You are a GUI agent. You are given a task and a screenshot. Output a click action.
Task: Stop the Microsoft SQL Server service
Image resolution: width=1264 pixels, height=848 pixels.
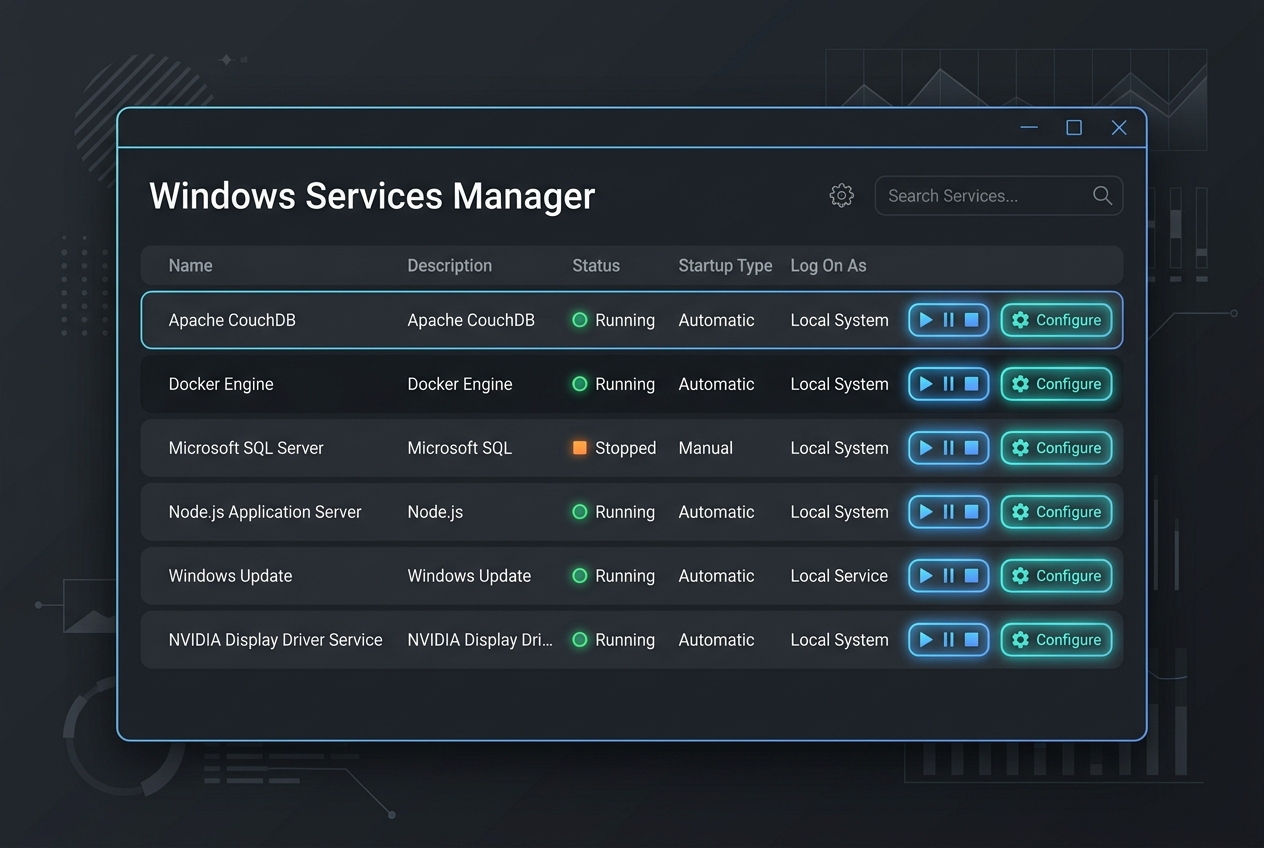coord(971,448)
